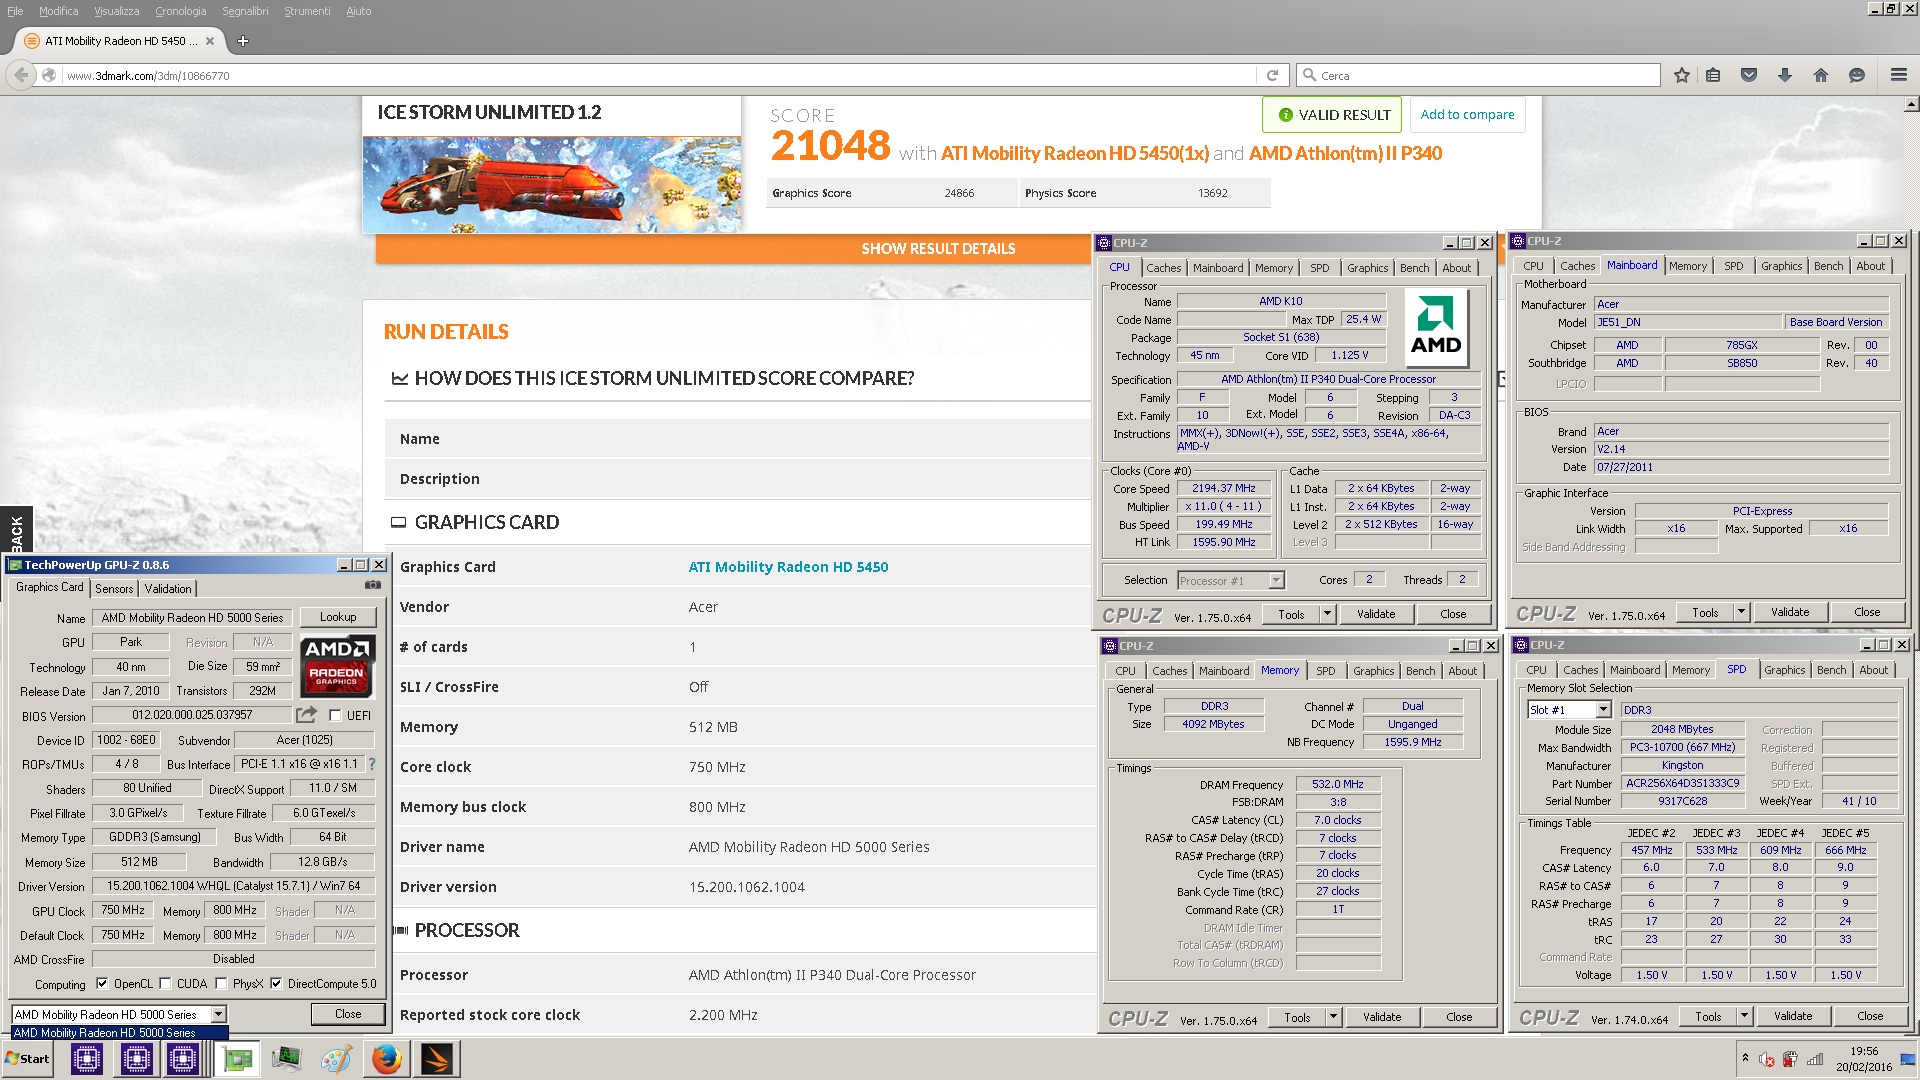Bookmark this page with the star icon
Screen dimensions: 1920x1080
pos(1682,75)
